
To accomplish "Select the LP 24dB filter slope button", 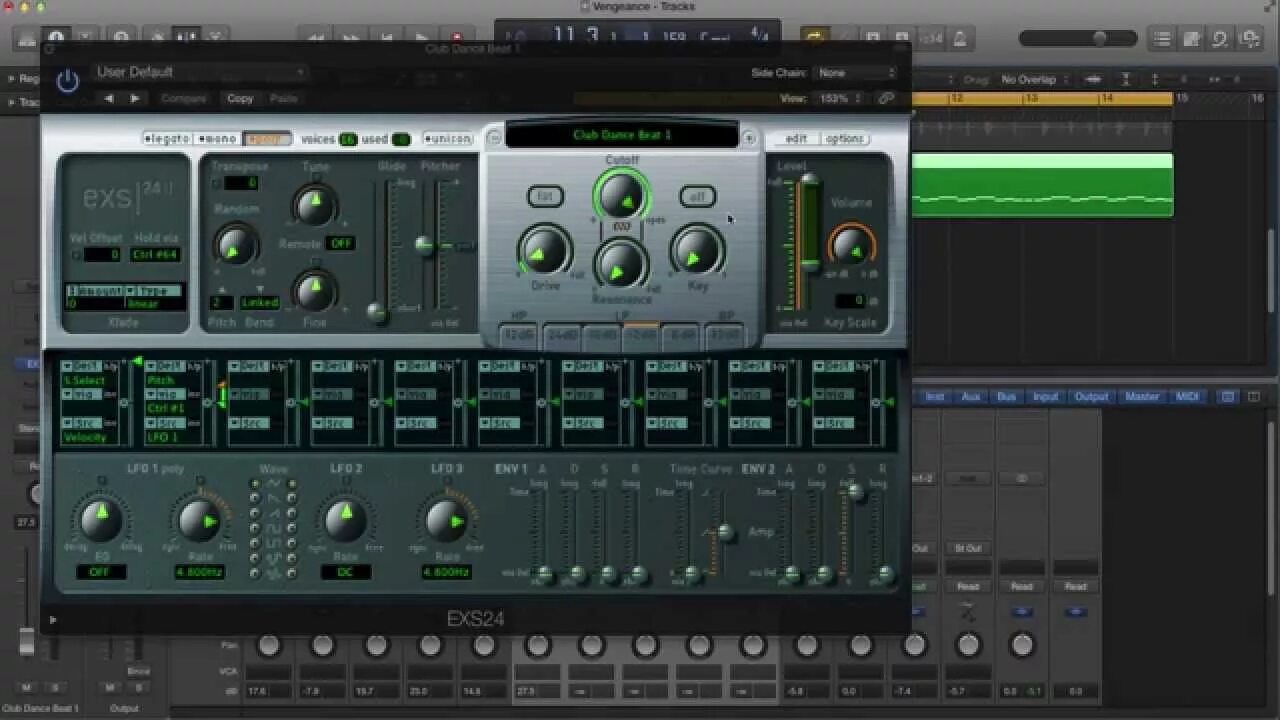I will [x=563, y=336].
